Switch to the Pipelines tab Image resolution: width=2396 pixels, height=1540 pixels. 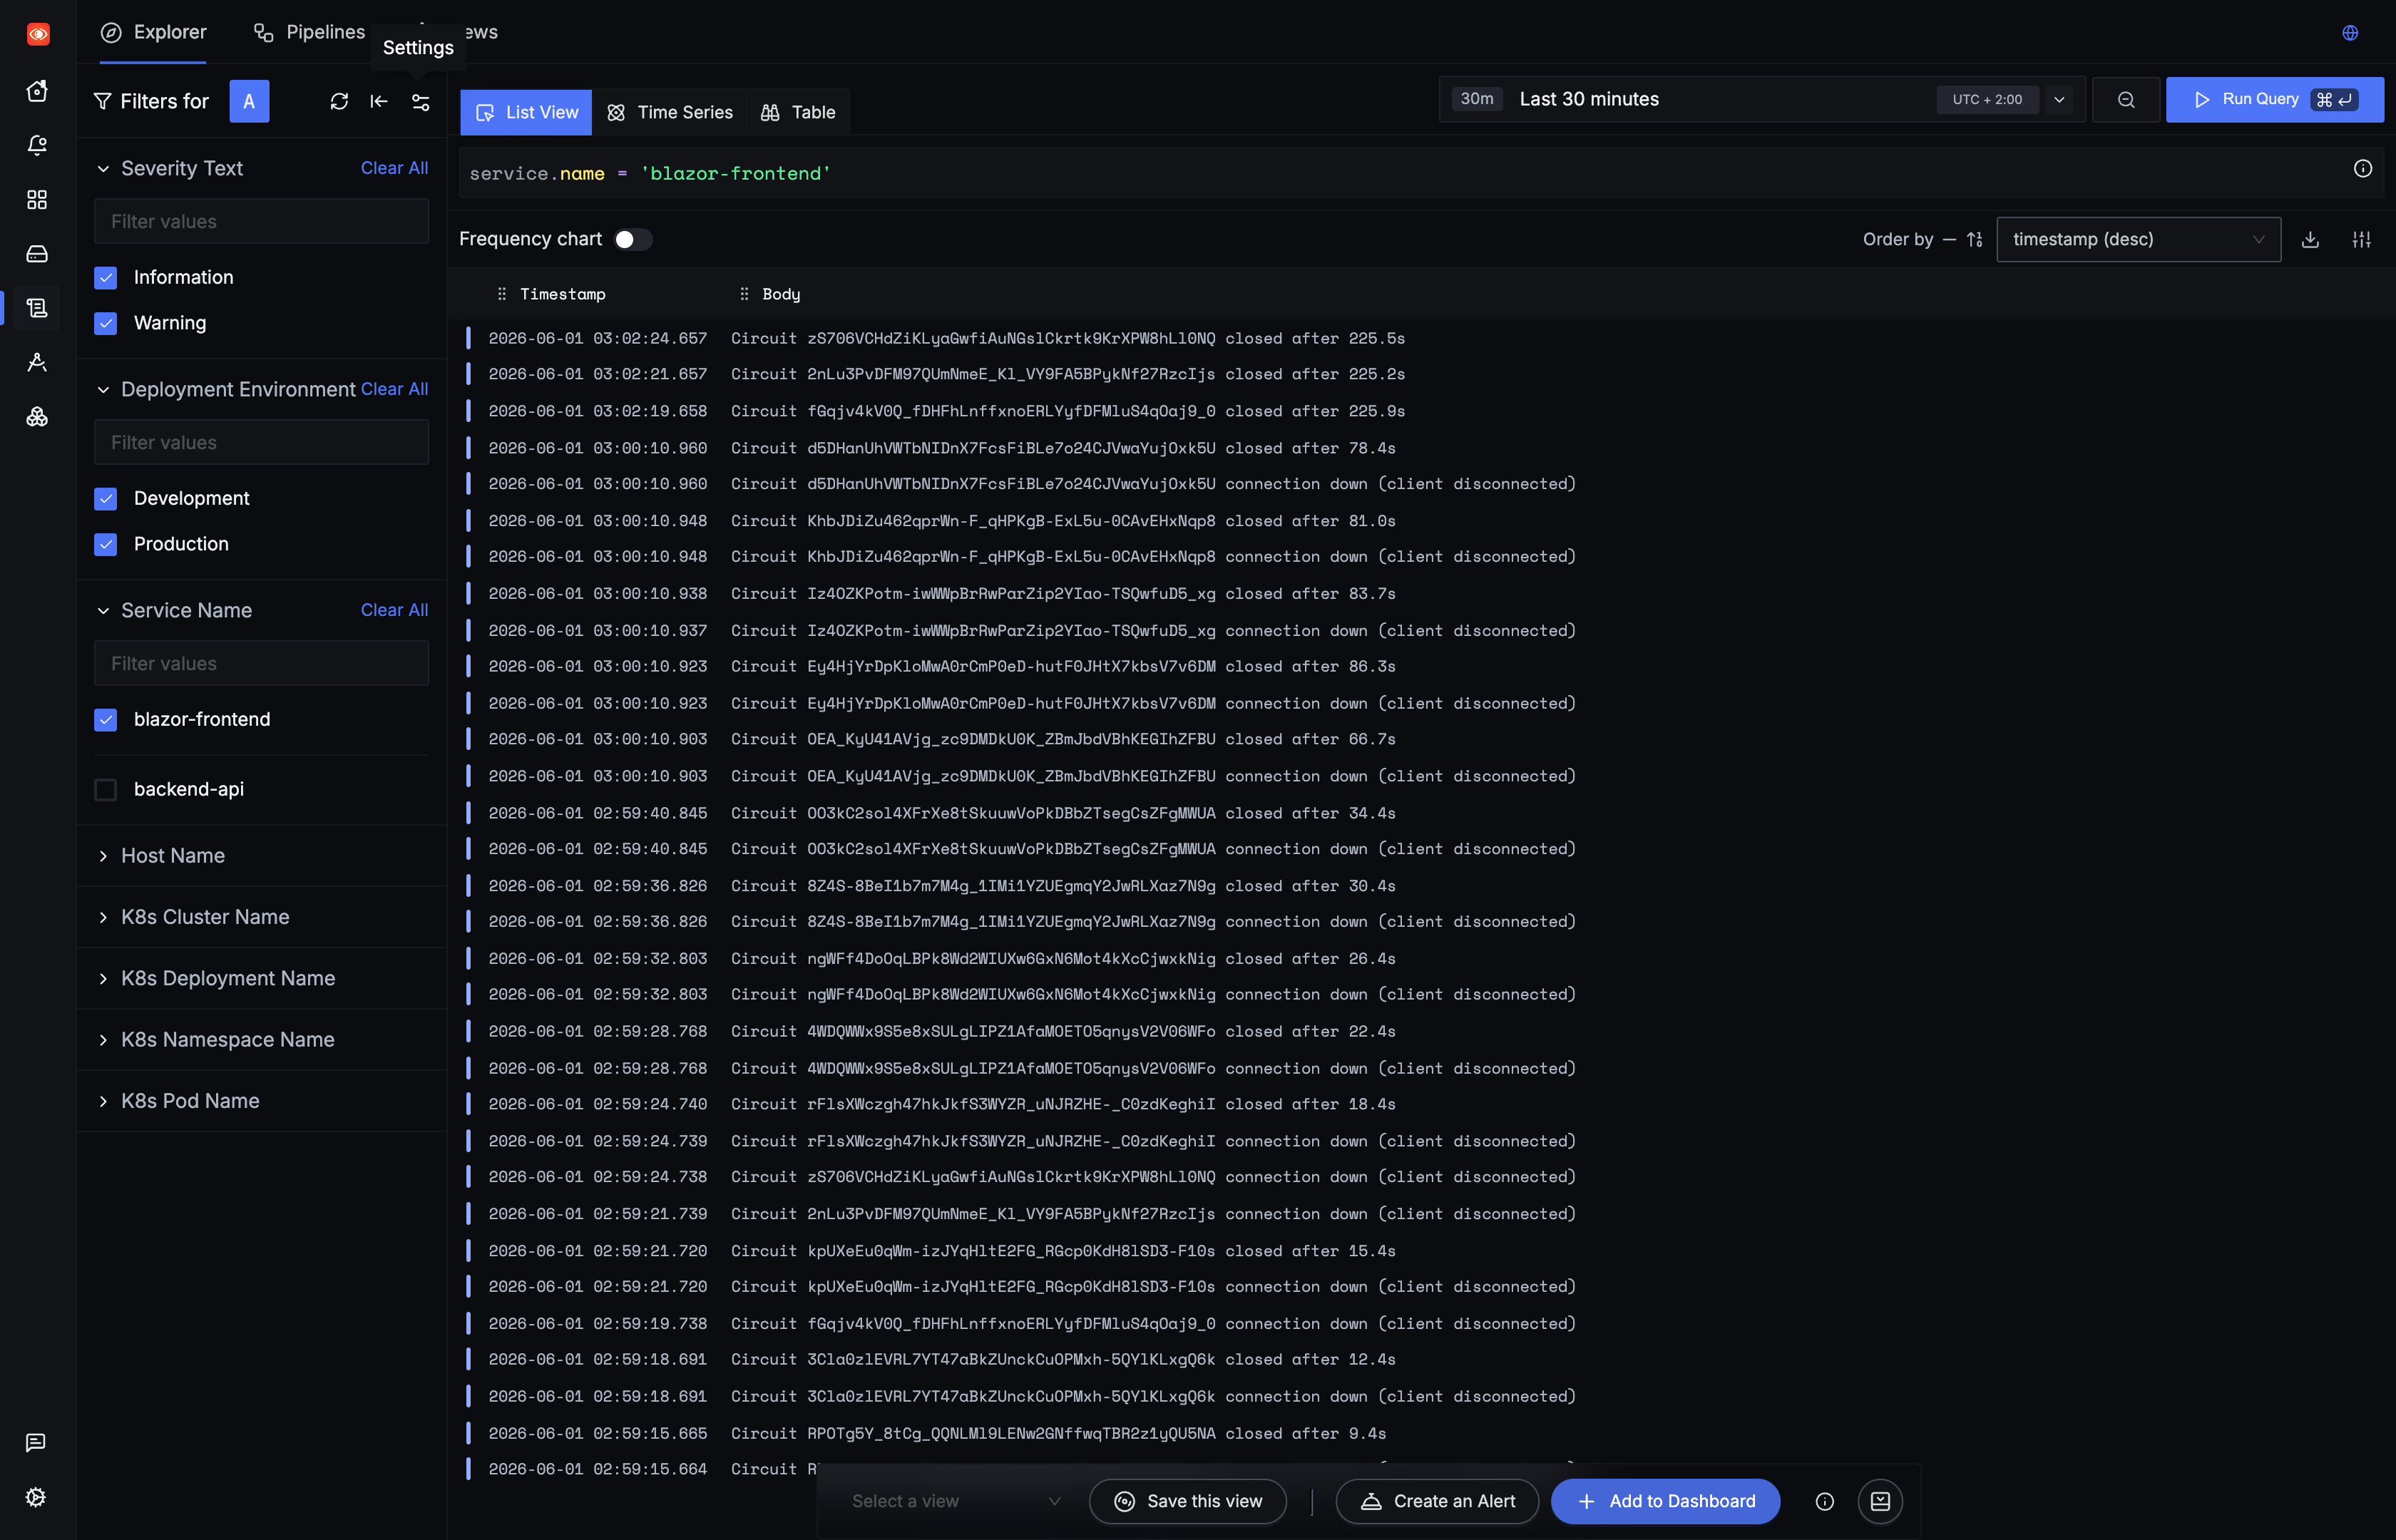(x=309, y=32)
